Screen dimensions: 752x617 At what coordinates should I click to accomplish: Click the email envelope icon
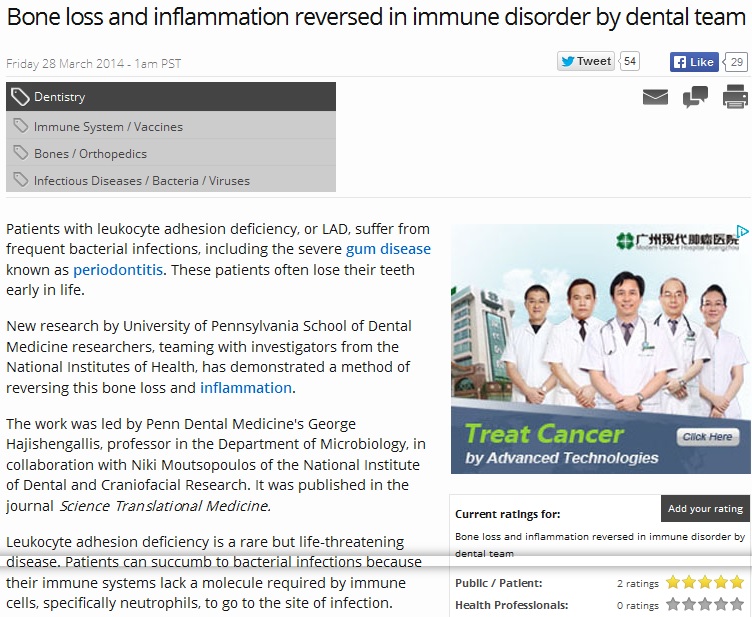point(655,97)
